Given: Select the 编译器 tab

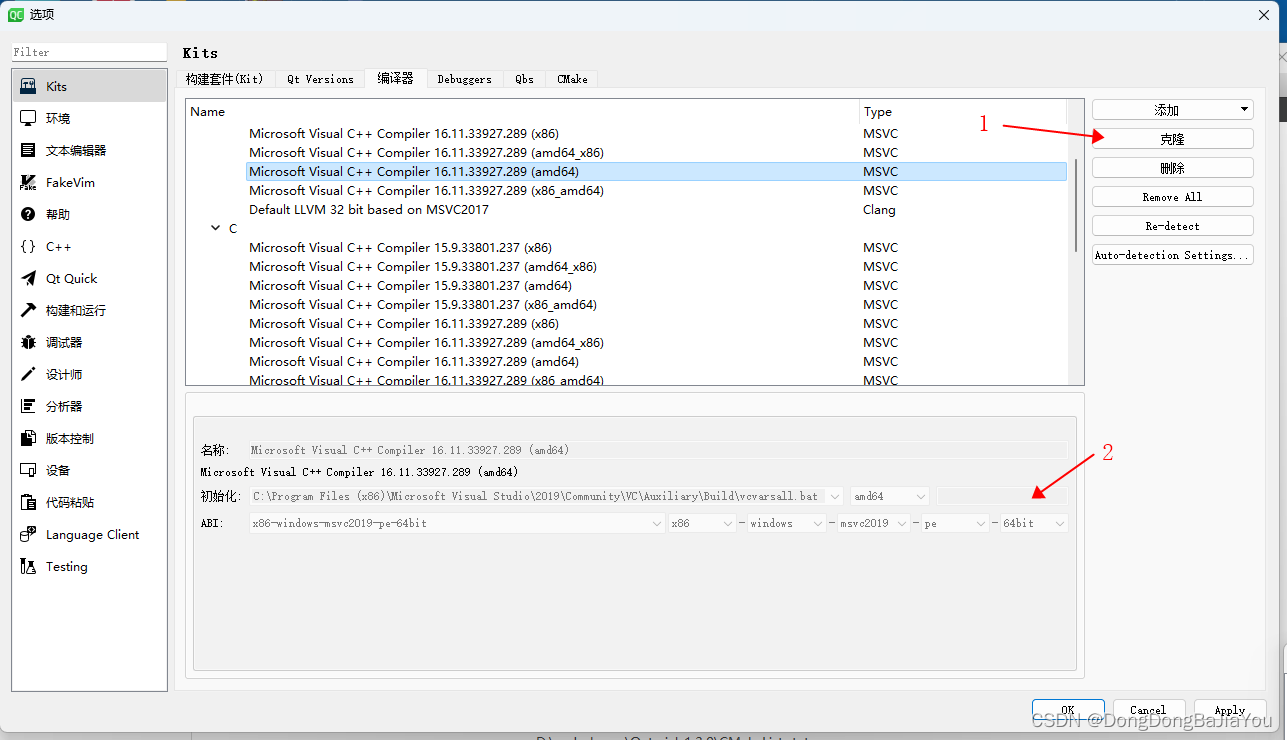Looking at the screenshot, I should coord(395,78).
